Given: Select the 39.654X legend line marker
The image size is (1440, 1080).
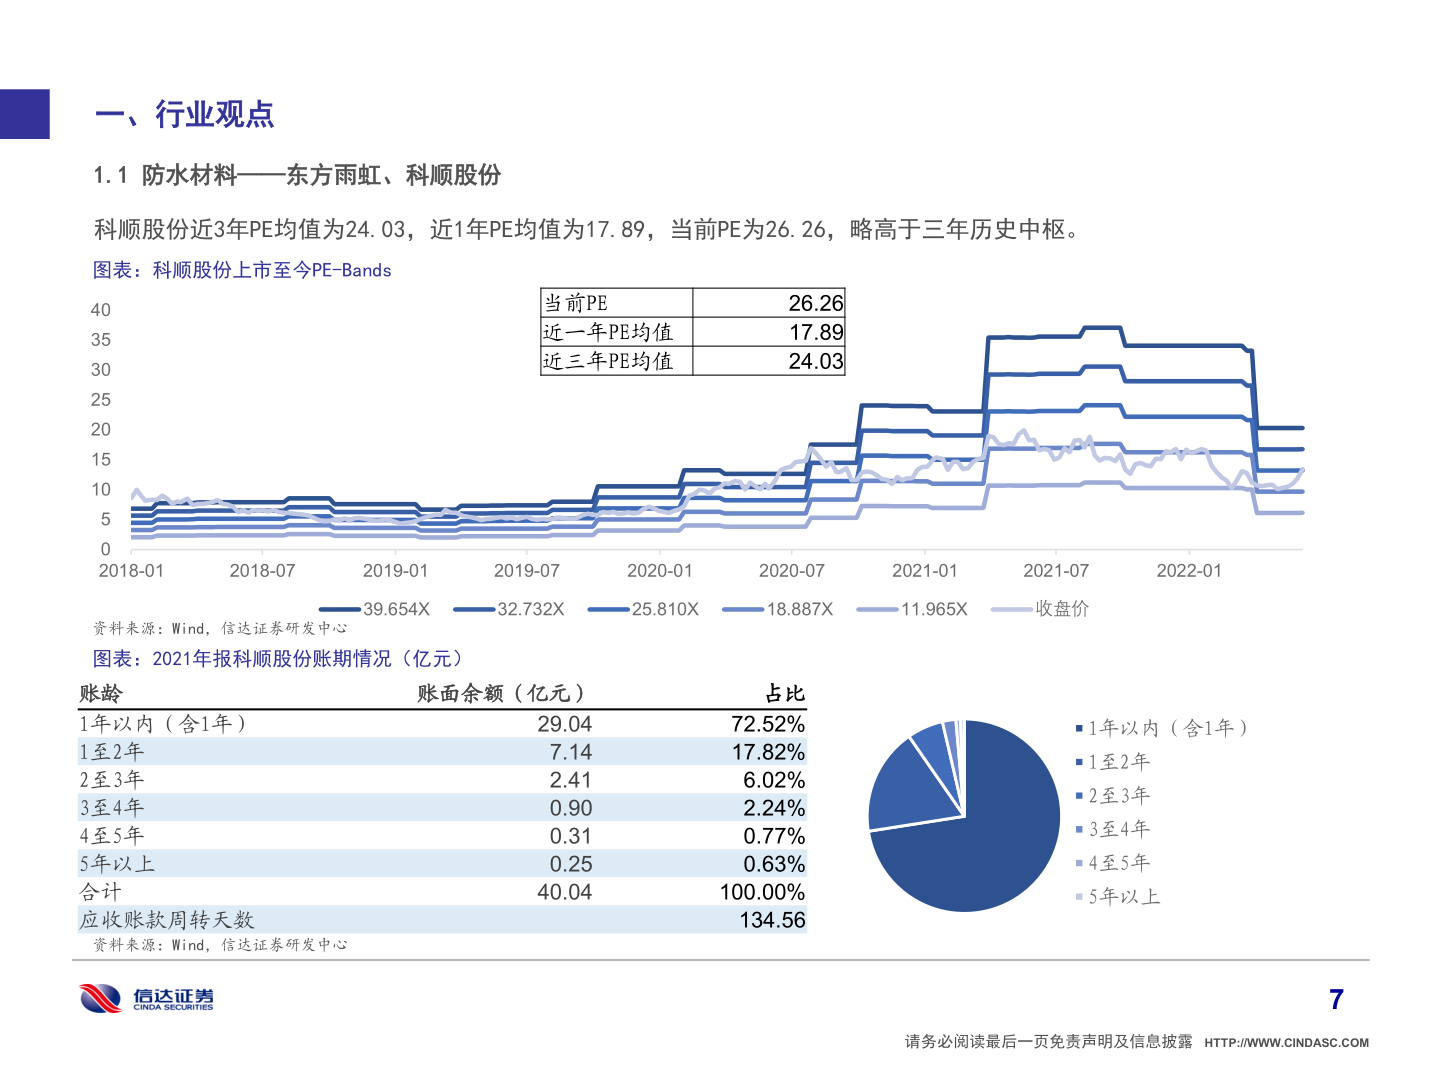Looking at the screenshot, I should 339,609.
